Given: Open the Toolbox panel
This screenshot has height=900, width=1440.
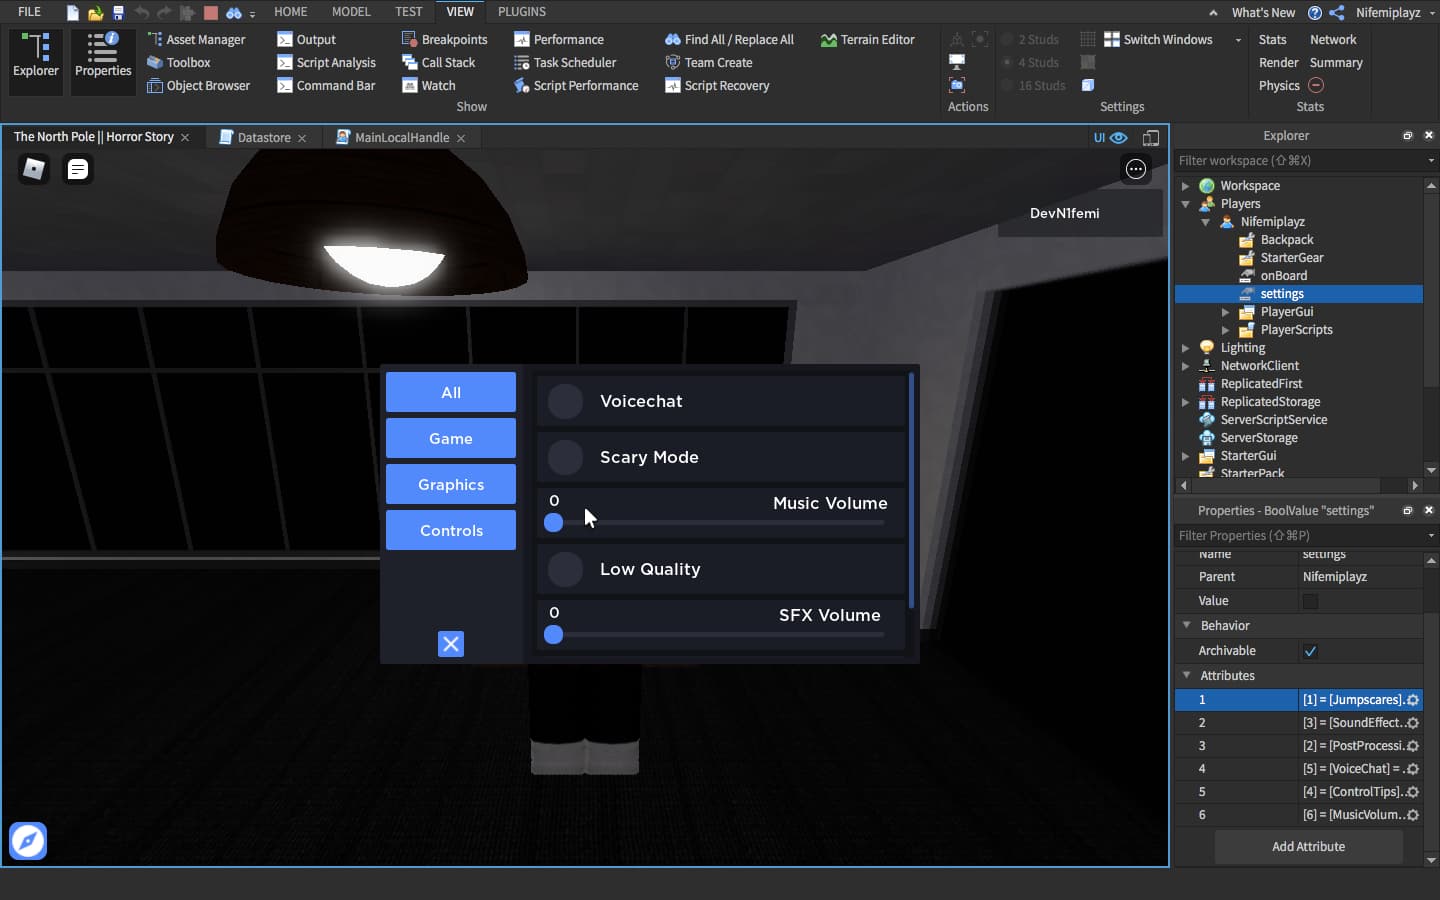Looking at the screenshot, I should pyautogui.click(x=178, y=63).
